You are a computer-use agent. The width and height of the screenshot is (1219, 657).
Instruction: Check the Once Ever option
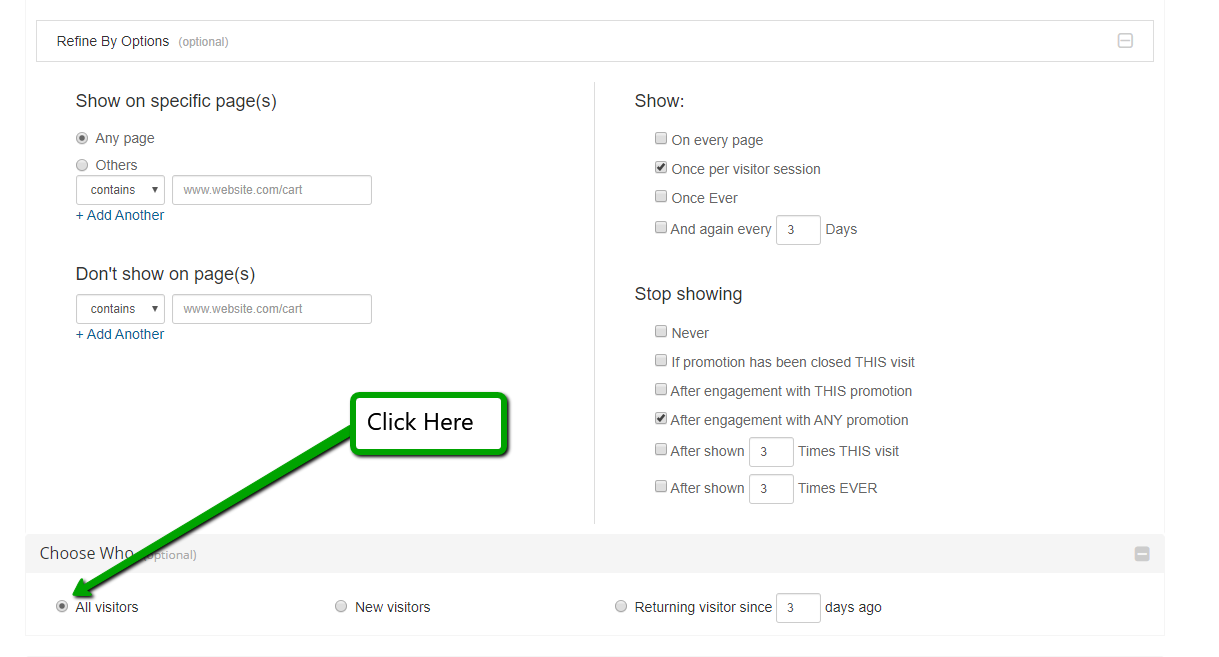[x=661, y=197]
